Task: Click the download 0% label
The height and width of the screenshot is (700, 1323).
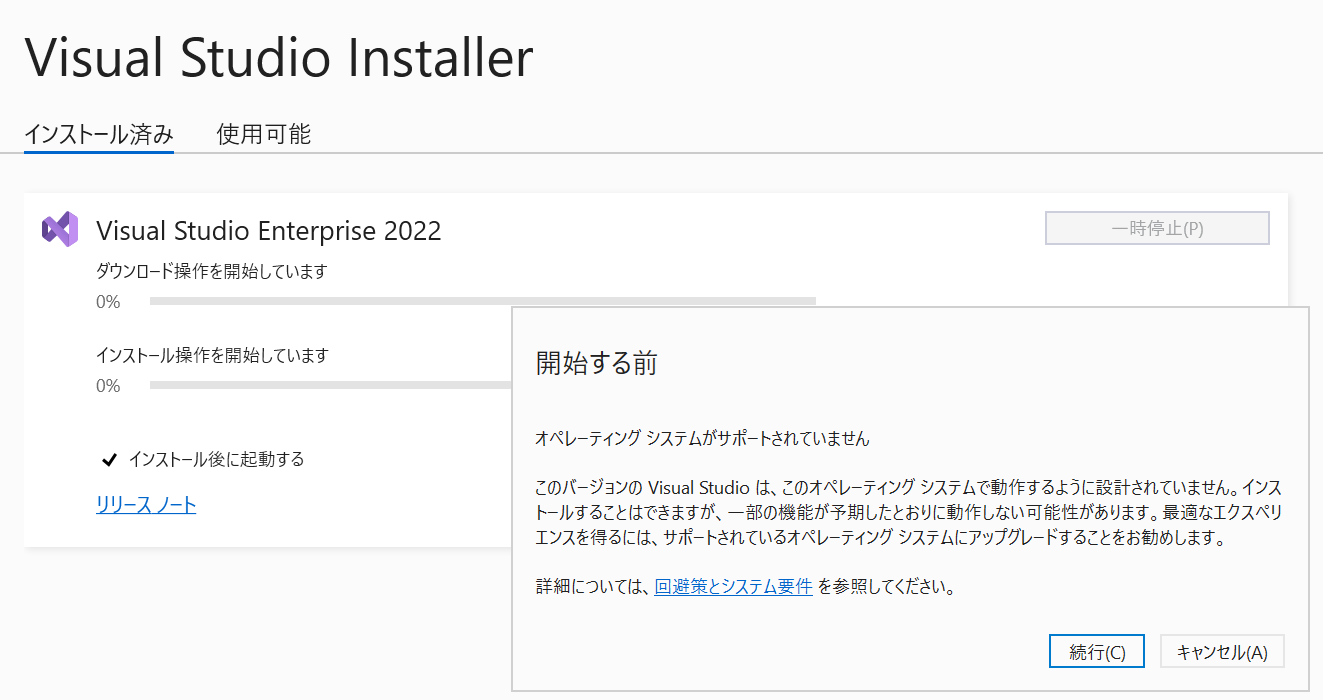Action: [108, 301]
